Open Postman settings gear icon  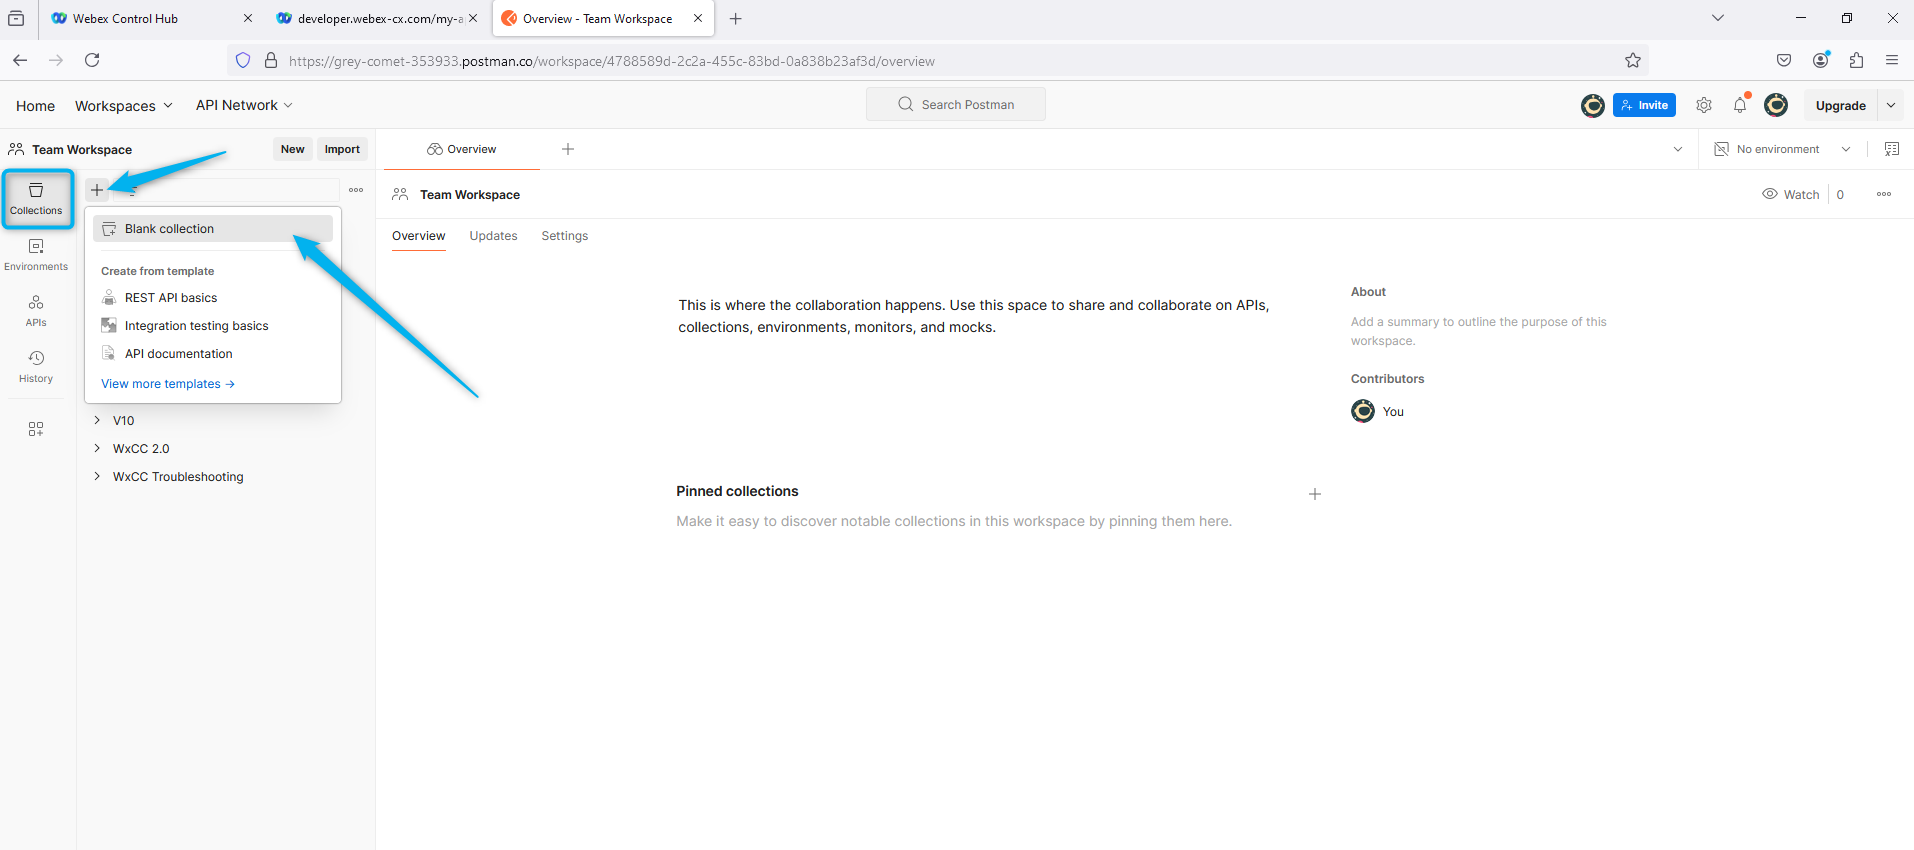pyautogui.click(x=1704, y=105)
